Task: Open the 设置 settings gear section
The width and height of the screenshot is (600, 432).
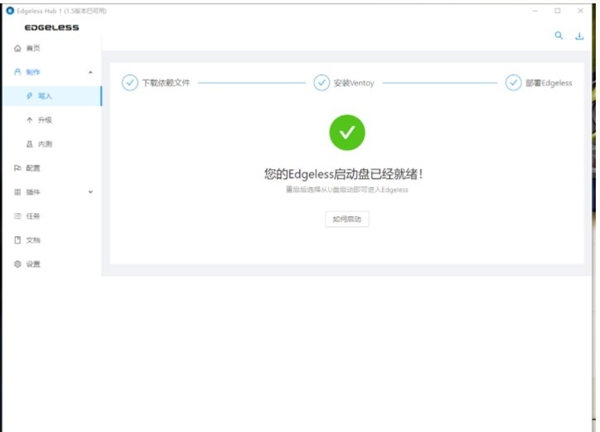Action: point(27,264)
